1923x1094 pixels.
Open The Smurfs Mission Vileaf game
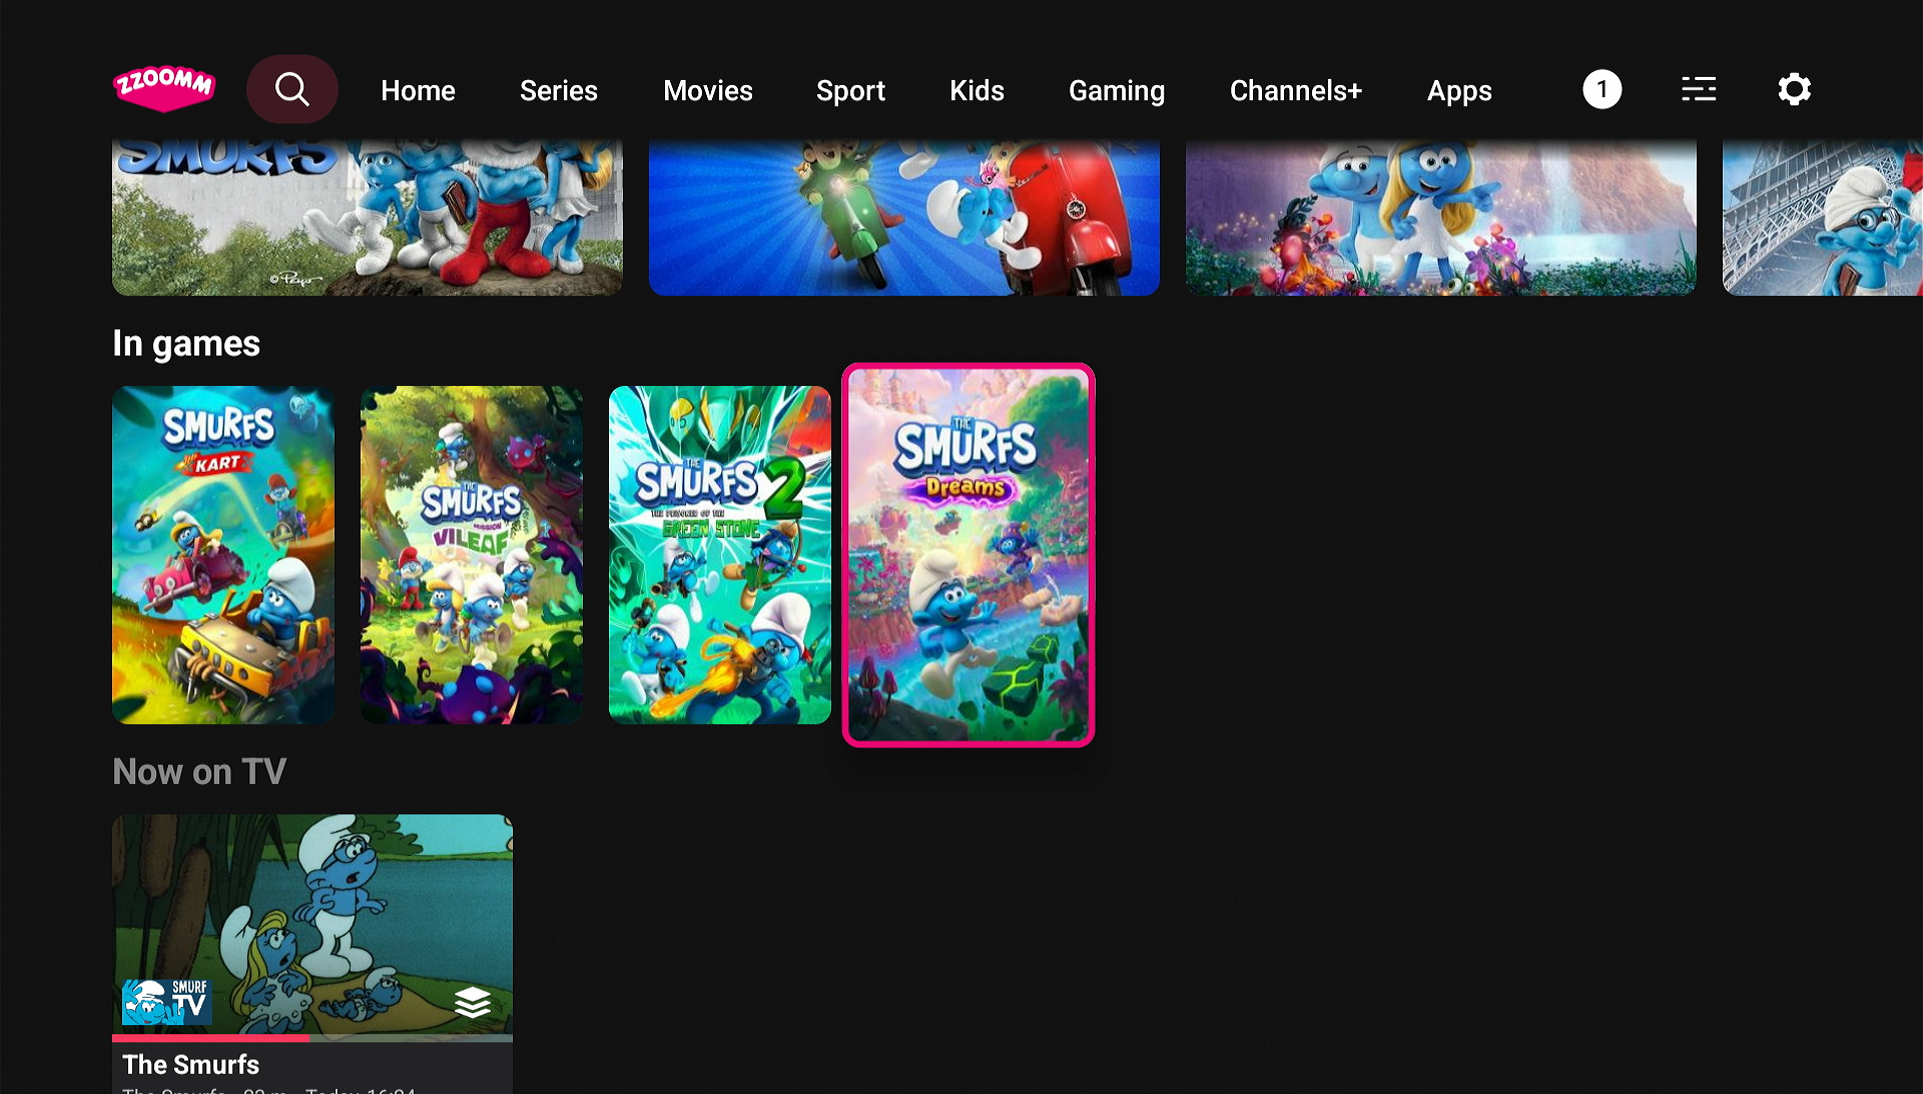(x=471, y=555)
